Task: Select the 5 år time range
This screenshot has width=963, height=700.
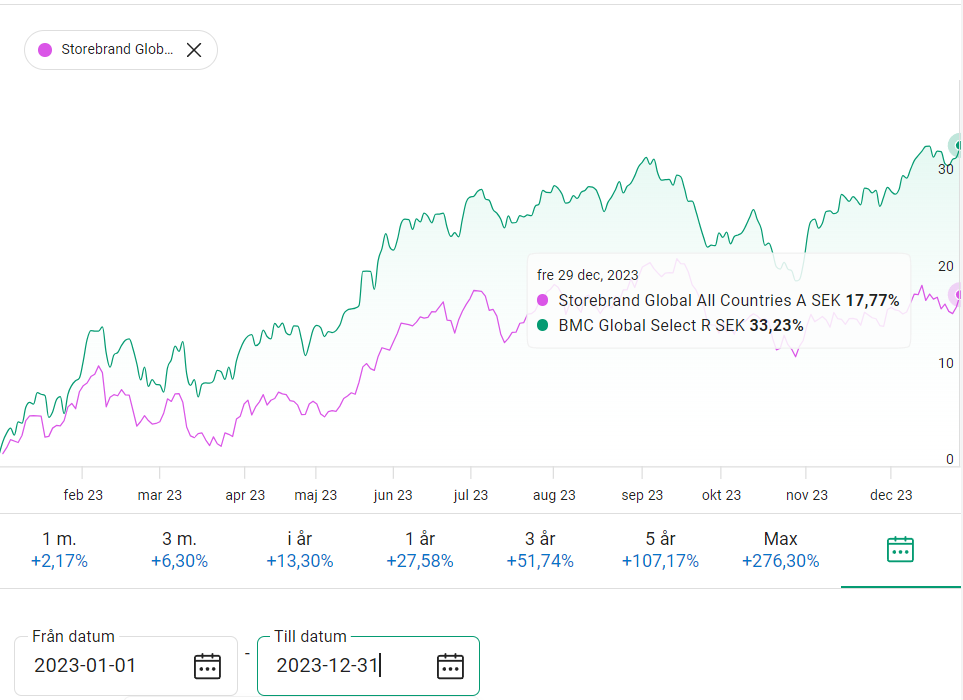Action: [x=660, y=550]
